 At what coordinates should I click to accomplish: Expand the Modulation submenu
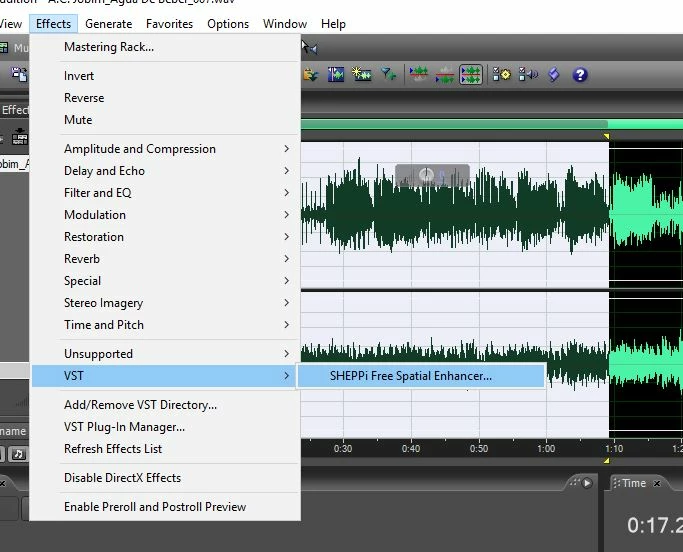[166, 215]
